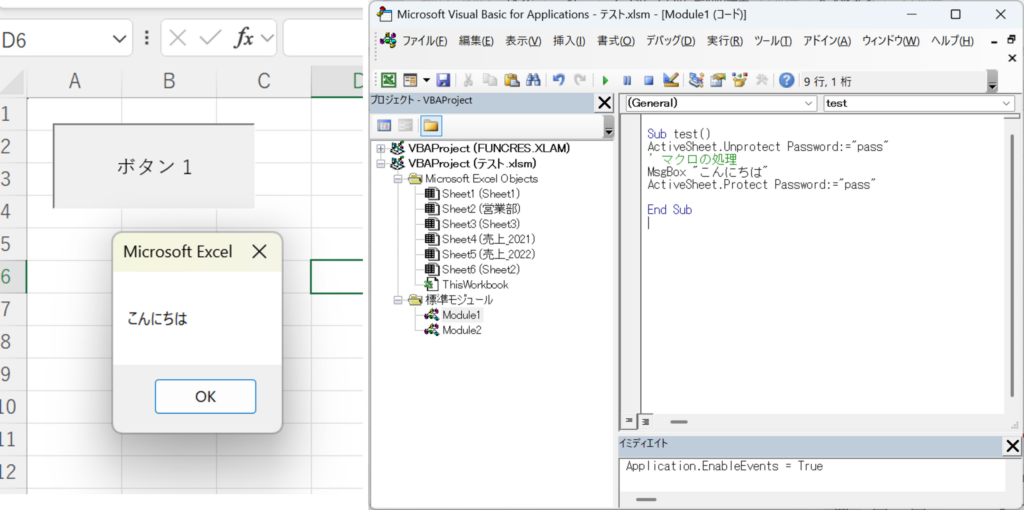Run the macro with the green play icon
The height and width of the screenshot is (510, 1024).
pos(605,80)
